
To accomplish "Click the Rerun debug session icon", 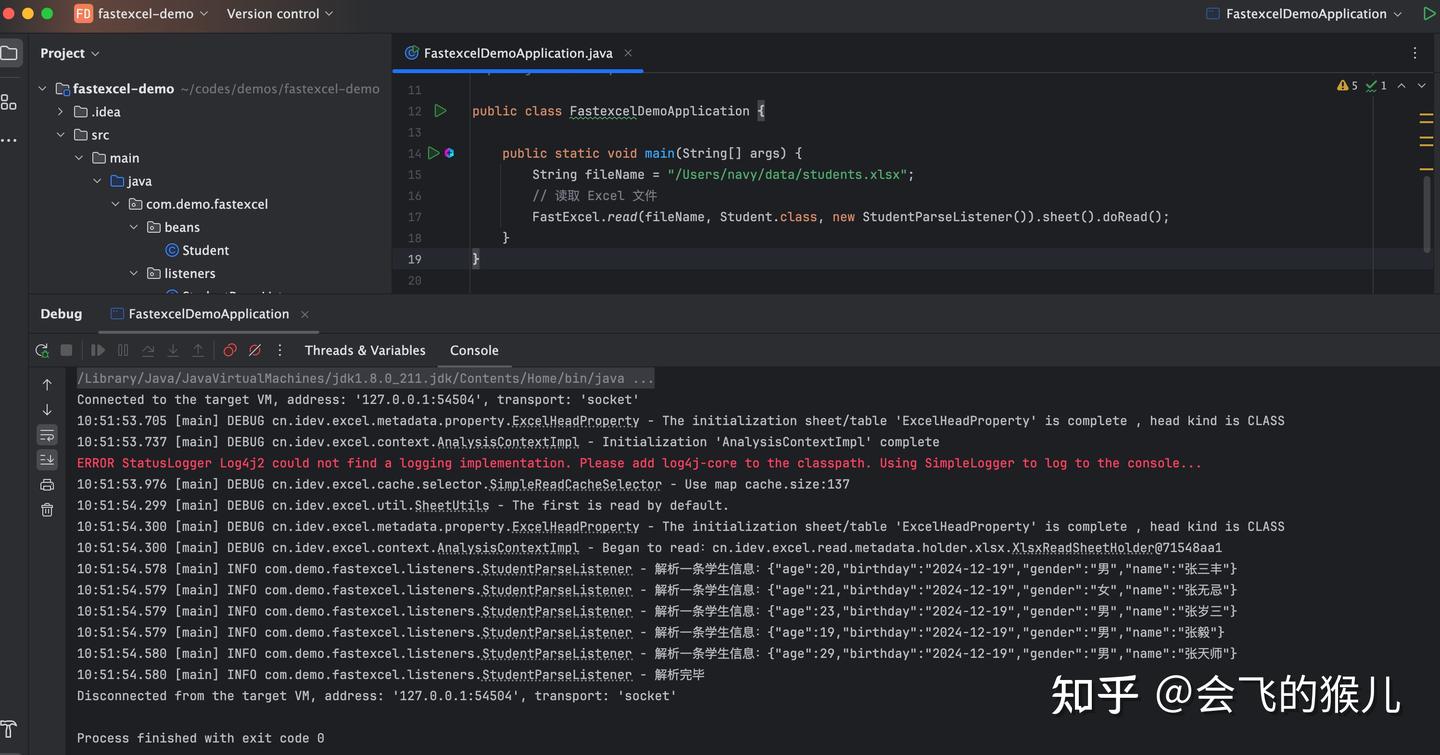I will click(41, 350).
